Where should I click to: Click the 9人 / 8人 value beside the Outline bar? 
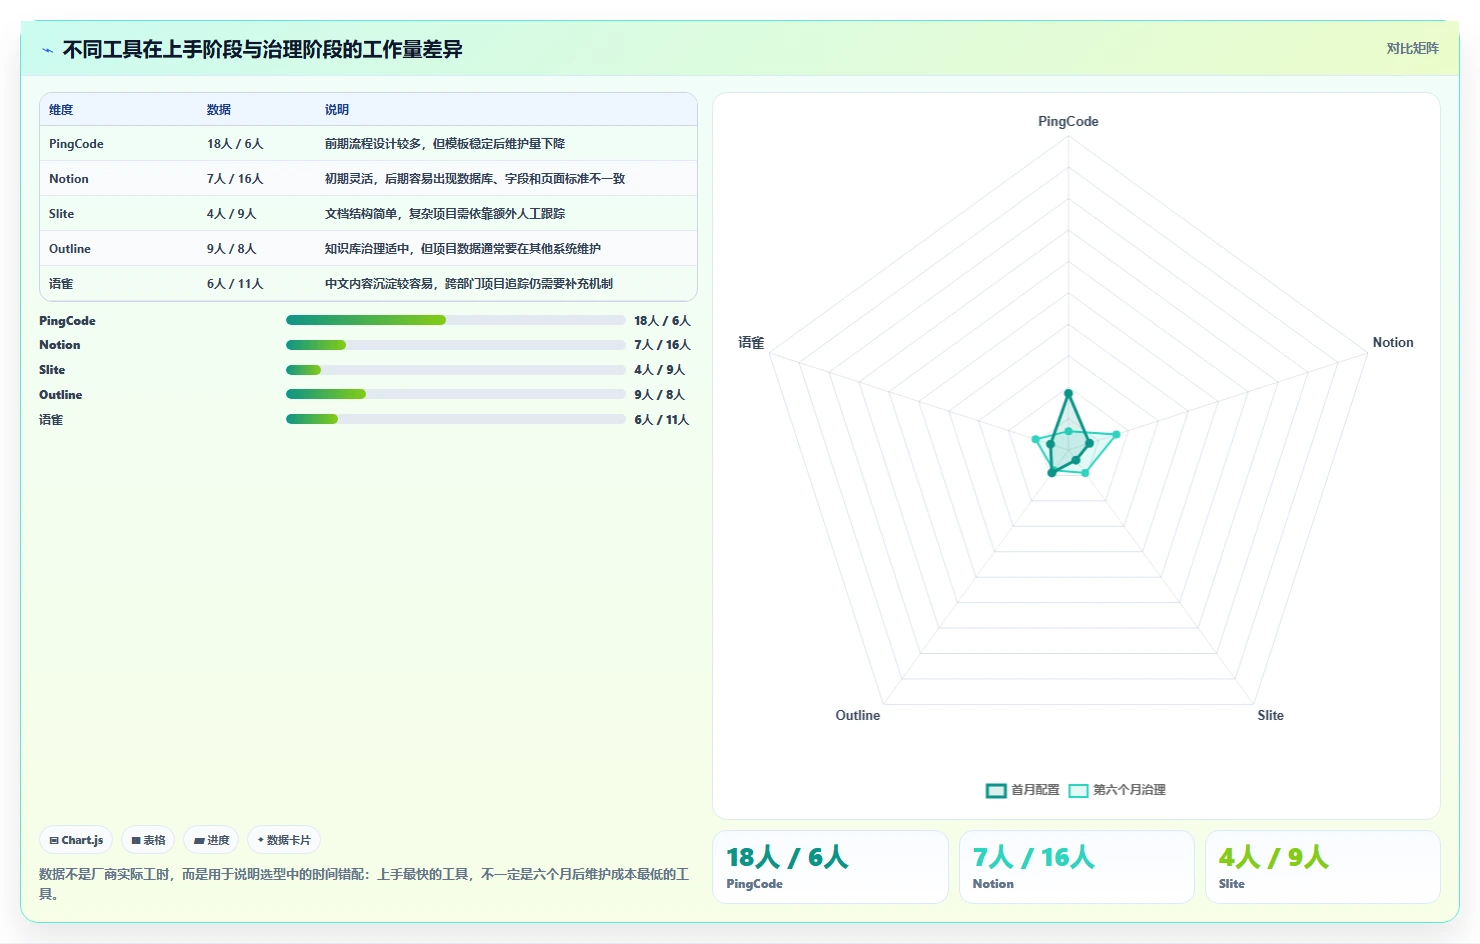pos(660,395)
